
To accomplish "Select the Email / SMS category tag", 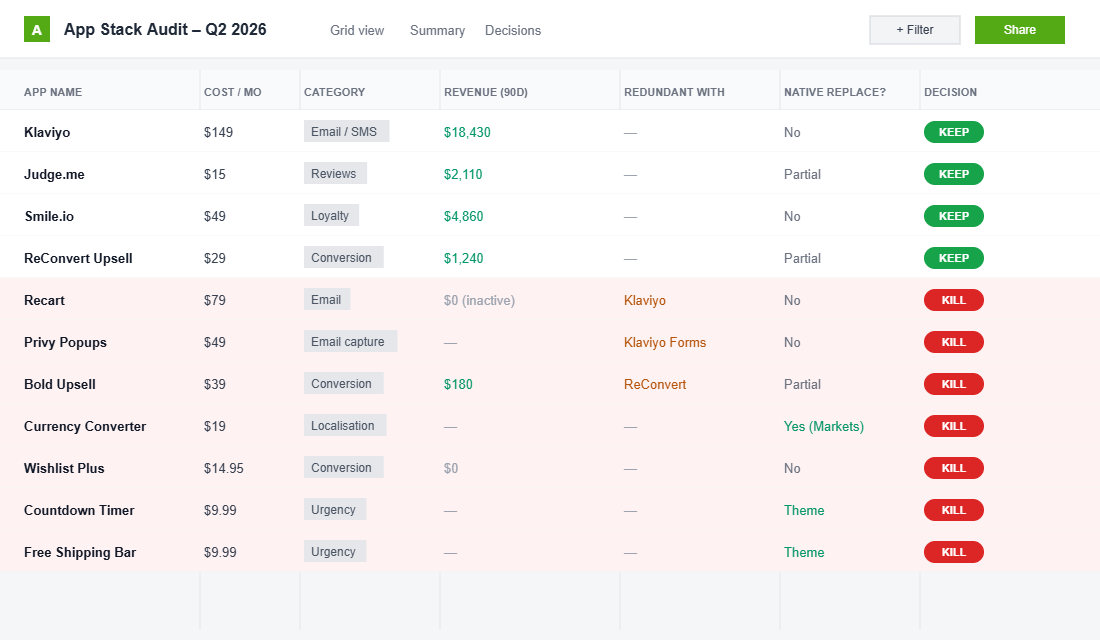I will pyautogui.click(x=345, y=132).
